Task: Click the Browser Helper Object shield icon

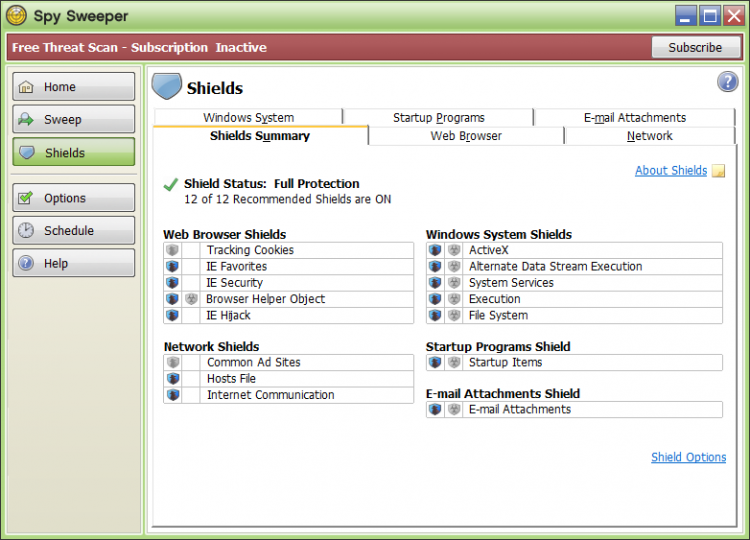Action: click(x=172, y=299)
